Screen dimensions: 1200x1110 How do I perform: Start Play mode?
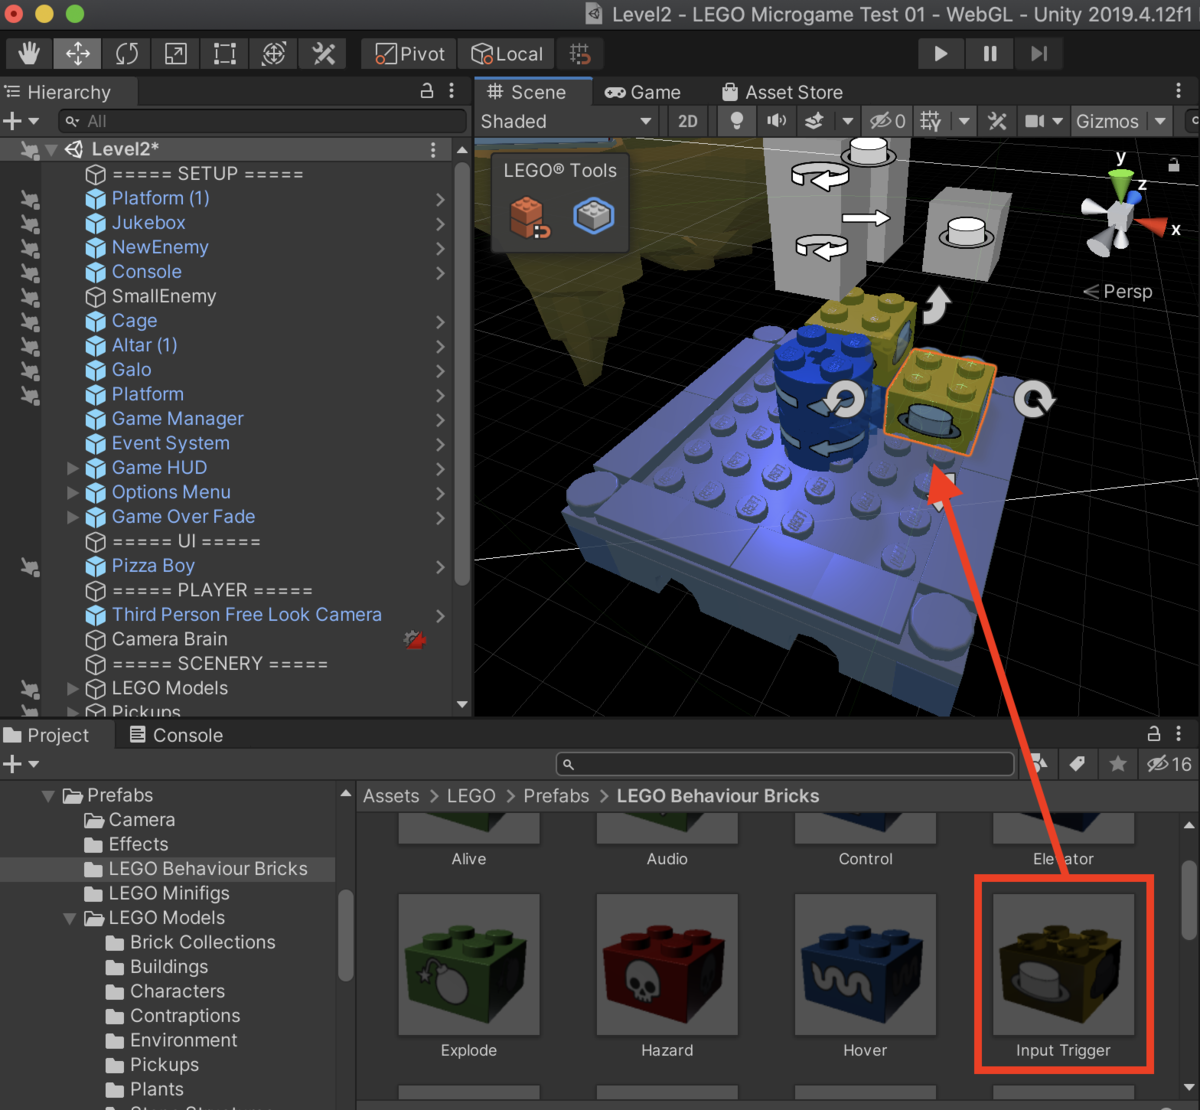point(941,54)
